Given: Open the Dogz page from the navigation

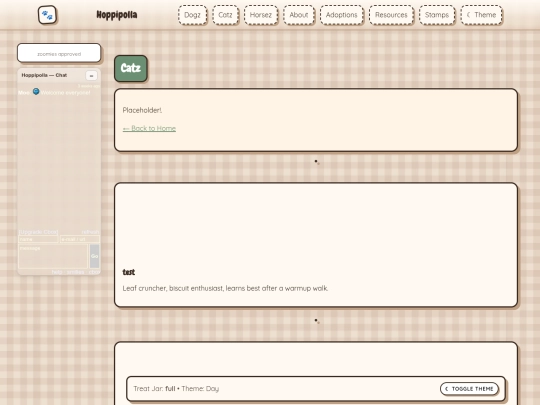Looking at the screenshot, I should click(x=193, y=15).
